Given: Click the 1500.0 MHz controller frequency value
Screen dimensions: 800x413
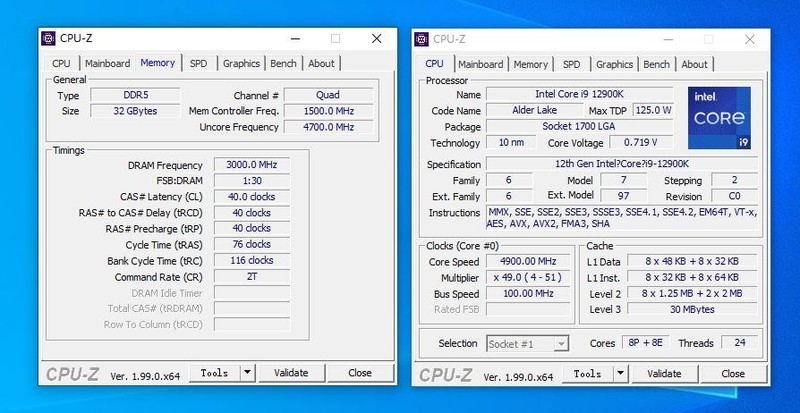Looking at the screenshot, I should pyautogui.click(x=329, y=111).
